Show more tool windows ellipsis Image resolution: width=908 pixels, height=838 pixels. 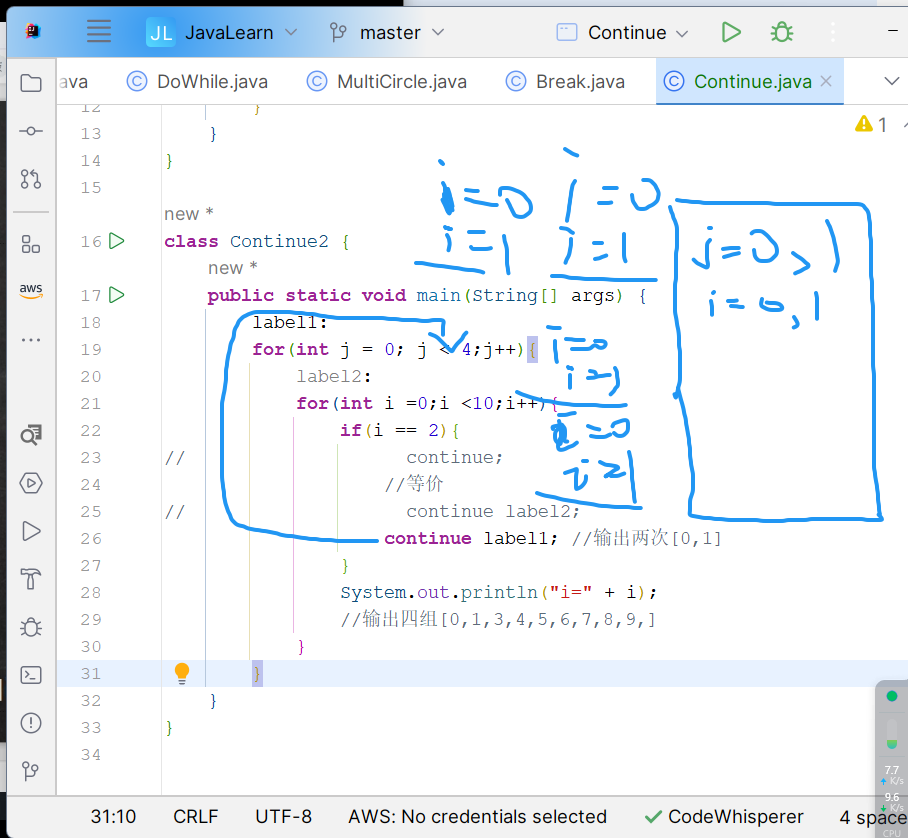31,340
